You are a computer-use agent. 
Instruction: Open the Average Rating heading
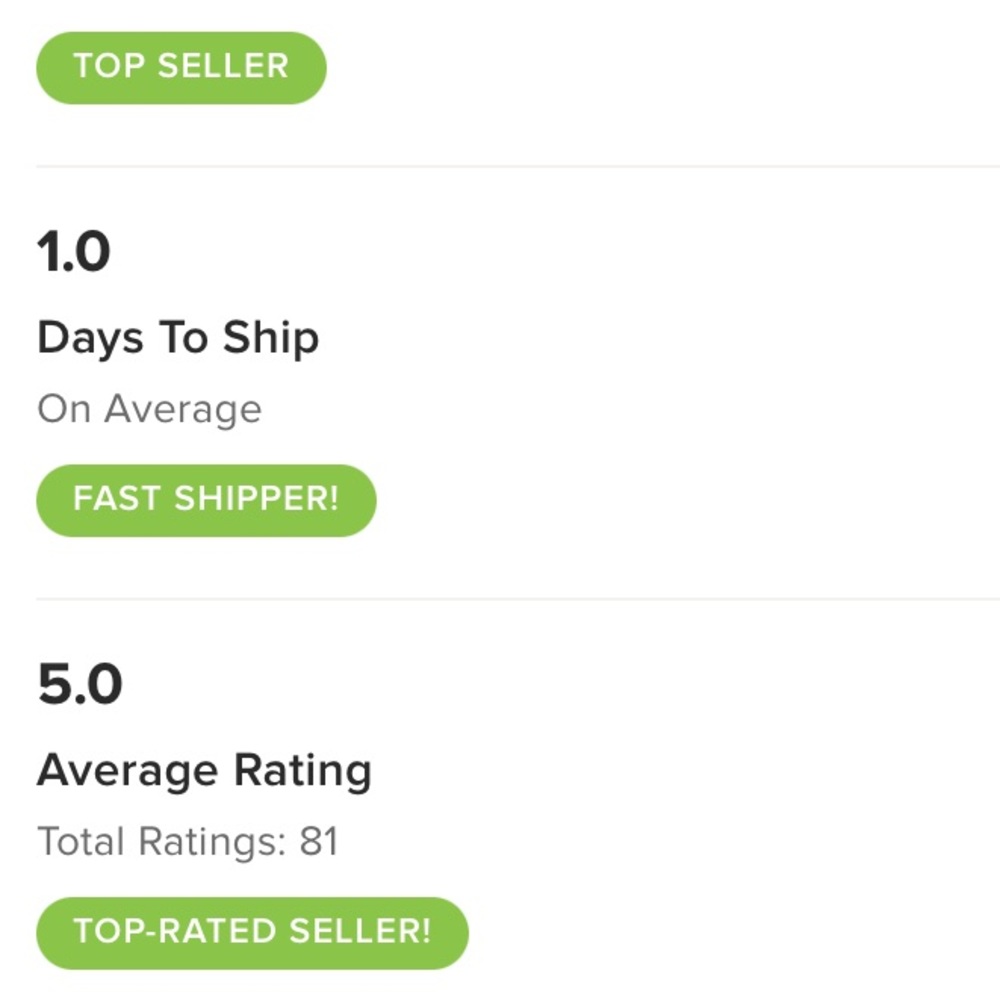(204, 771)
